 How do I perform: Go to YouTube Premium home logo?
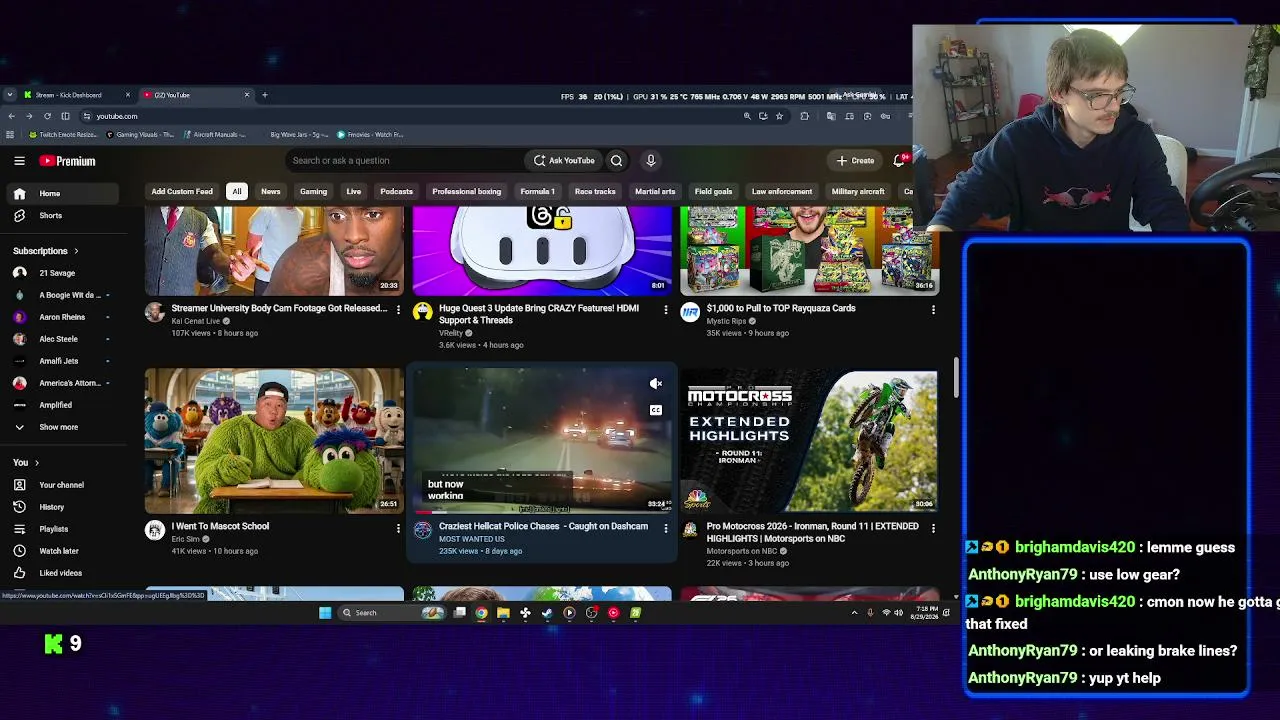[67, 160]
